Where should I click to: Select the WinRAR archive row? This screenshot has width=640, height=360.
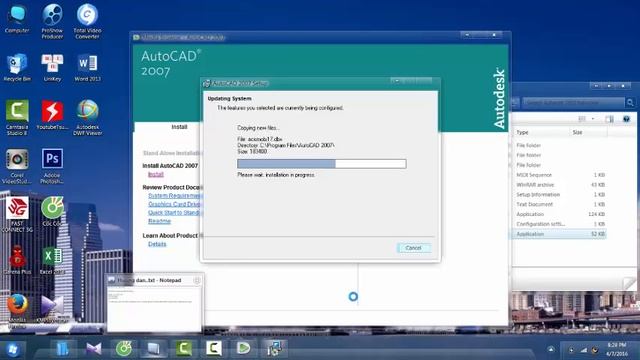point(559,184)
